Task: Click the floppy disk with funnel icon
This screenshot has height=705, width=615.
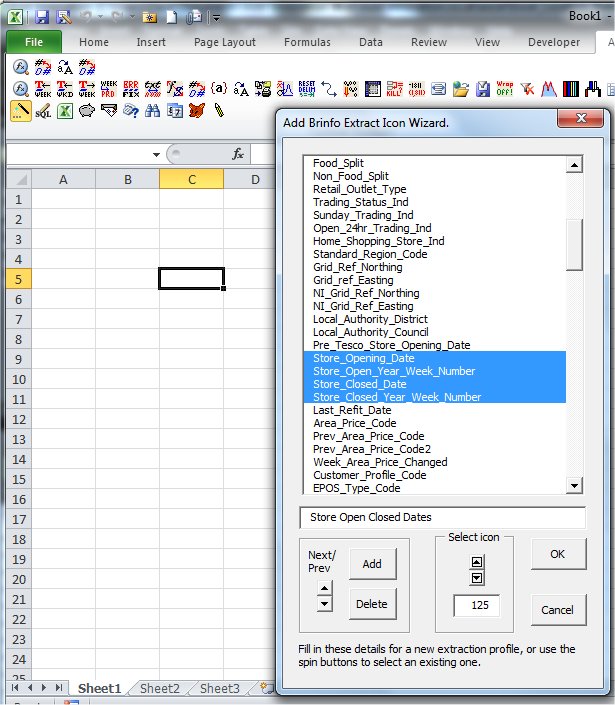Action: click(x=483, y=89)
